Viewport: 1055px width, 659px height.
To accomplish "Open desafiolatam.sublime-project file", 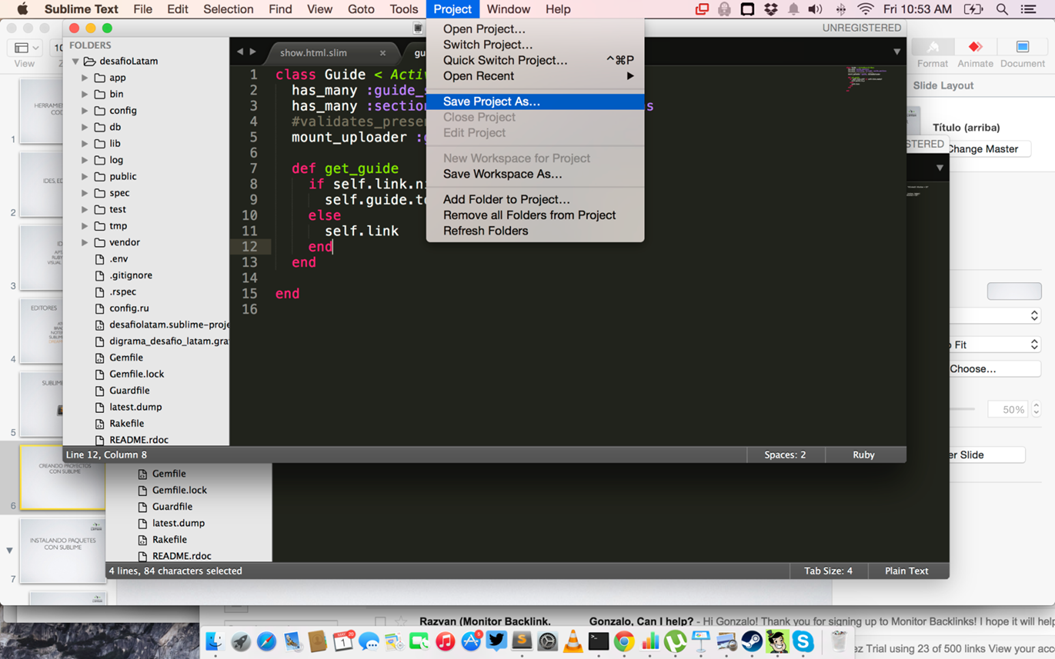I will [x=169, y=324].
